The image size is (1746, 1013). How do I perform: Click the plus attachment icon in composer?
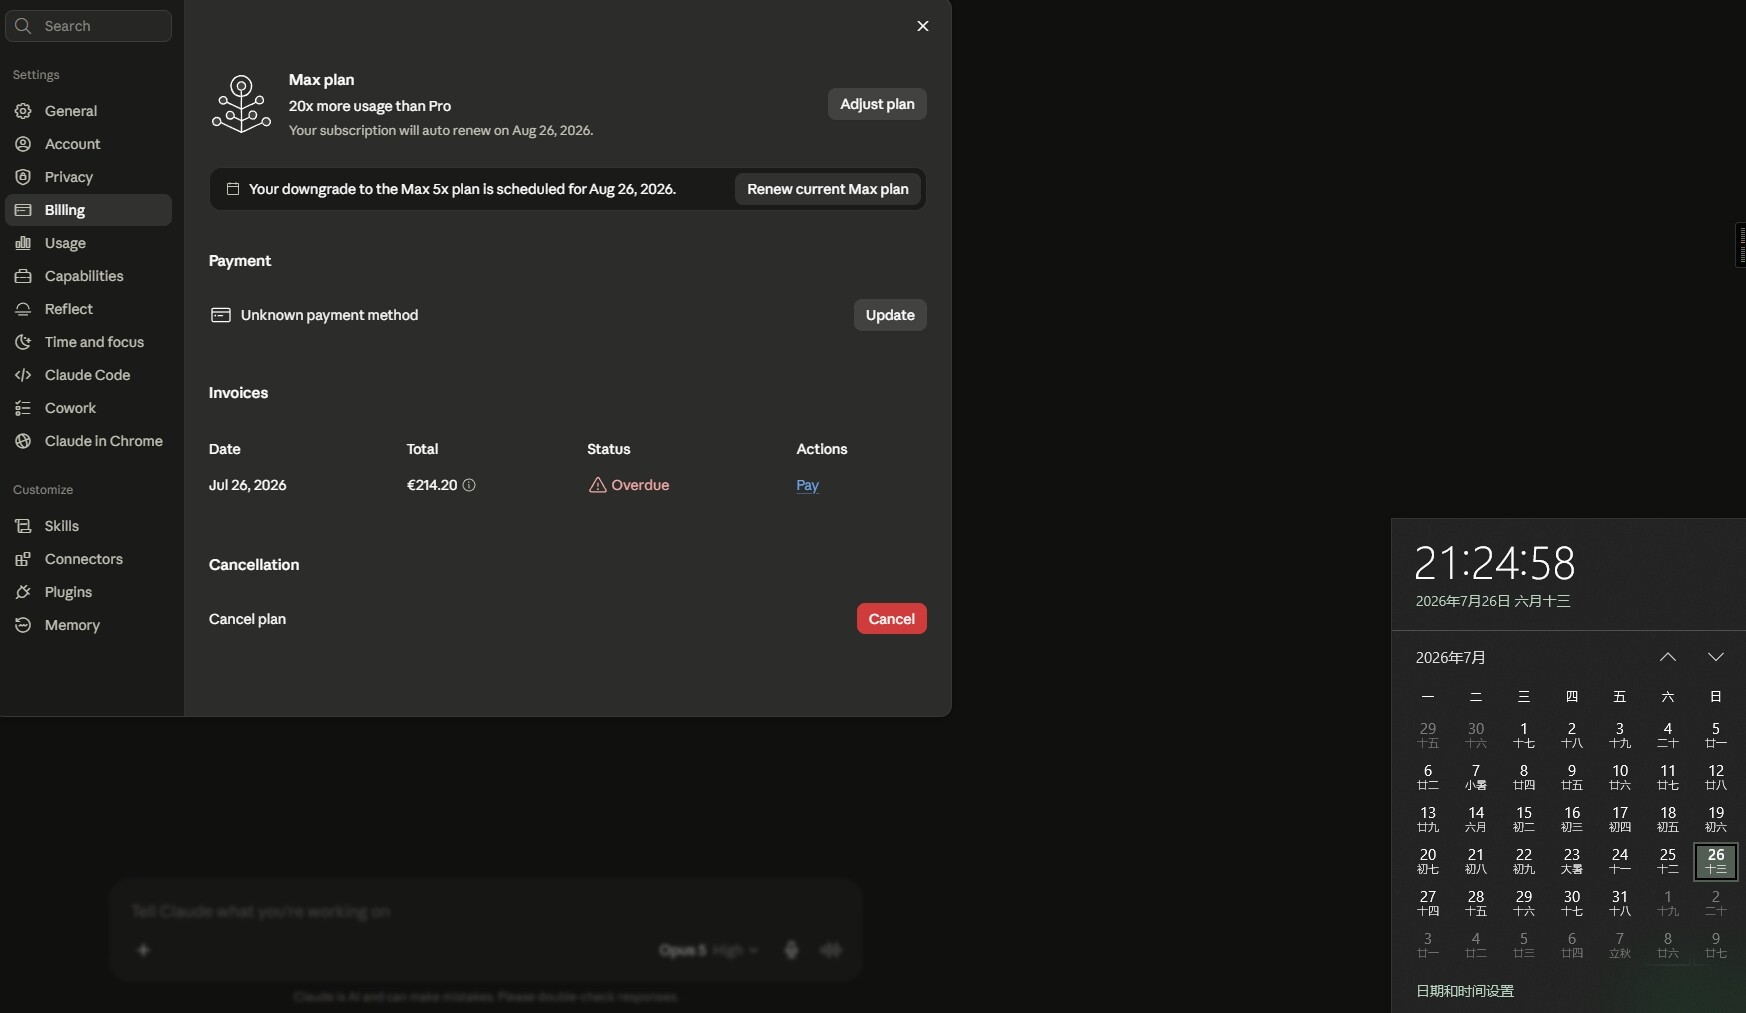pyautogui.click(x=143, y=950)
